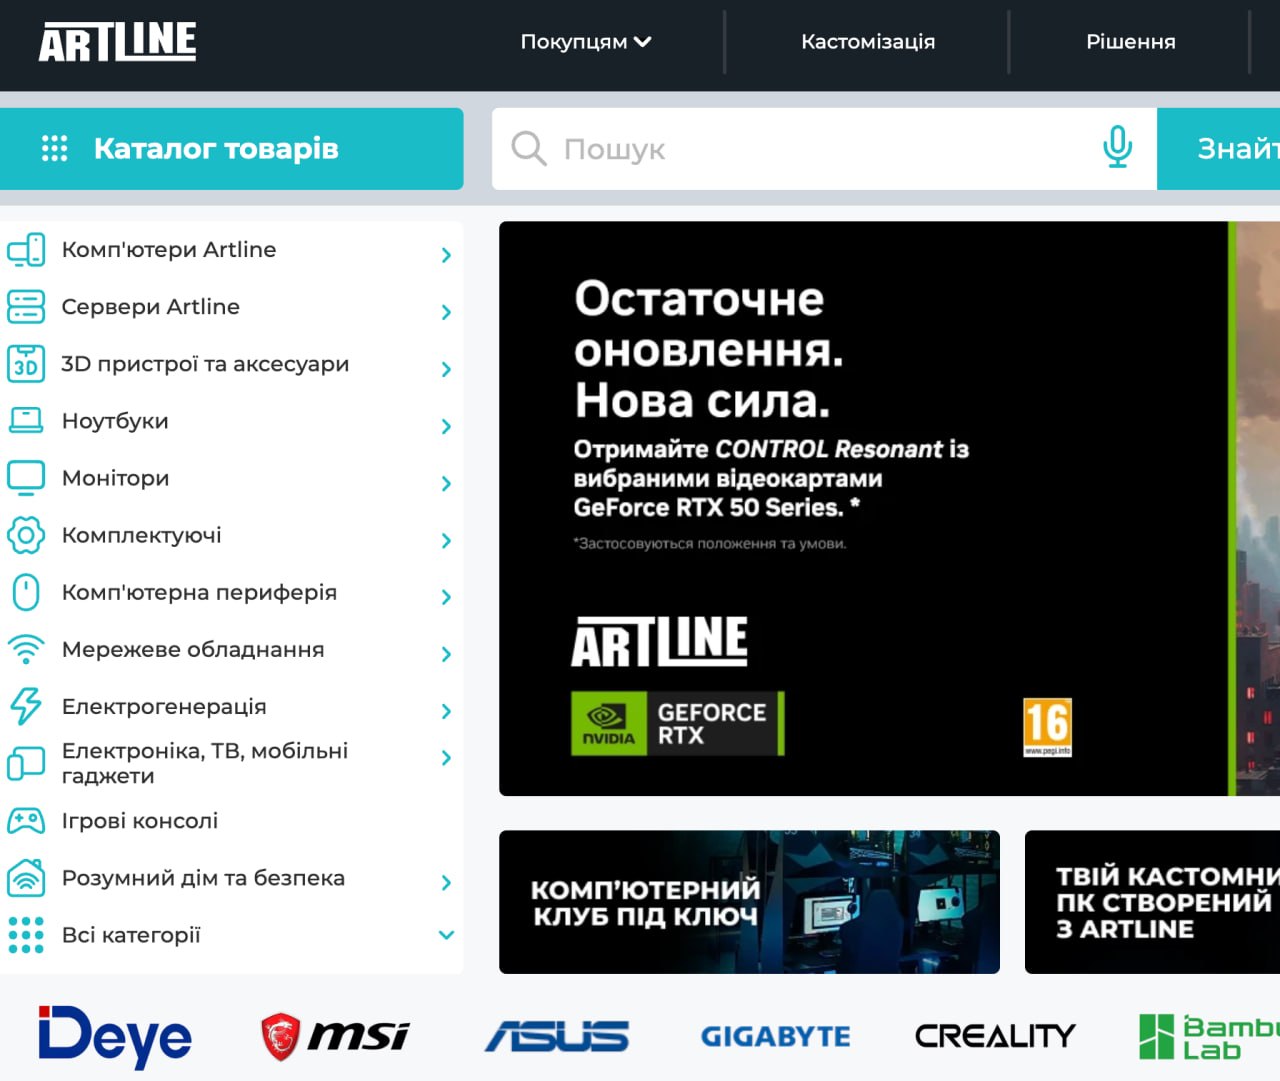
Task: Open the GeForce RTX promo banner
Action: pos(889,508)
